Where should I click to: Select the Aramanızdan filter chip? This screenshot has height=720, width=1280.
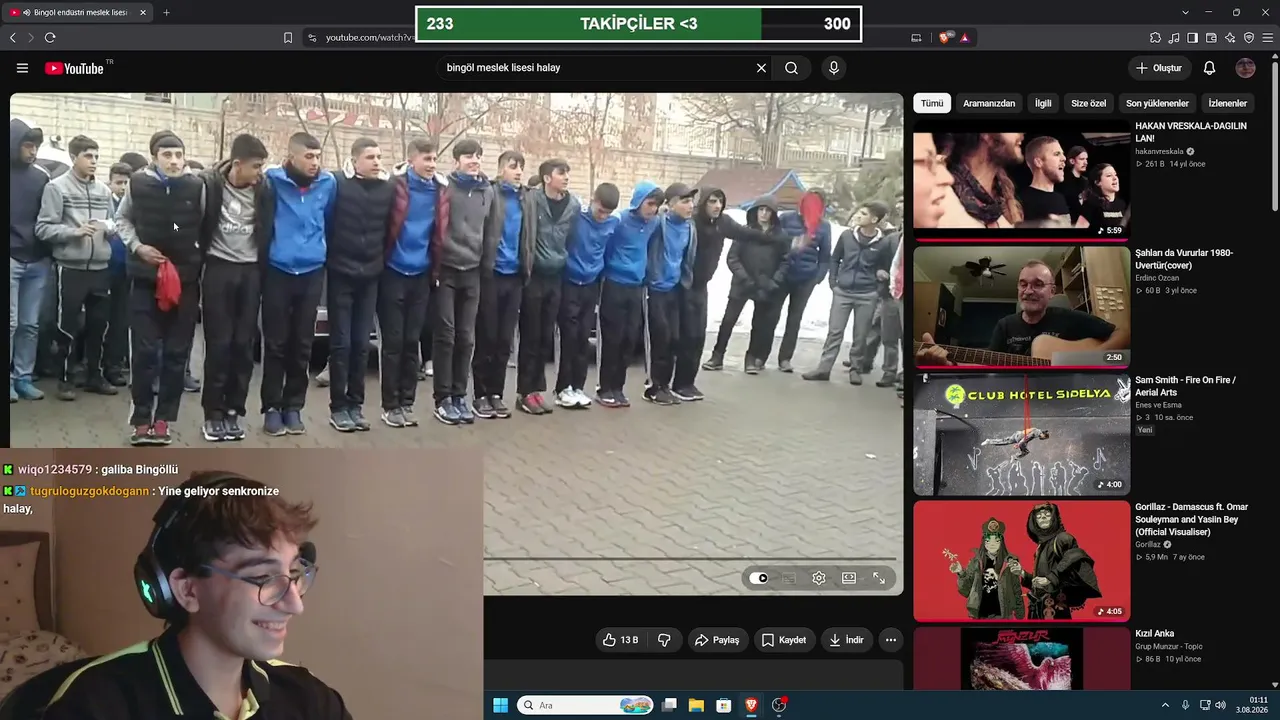[989, 103]
